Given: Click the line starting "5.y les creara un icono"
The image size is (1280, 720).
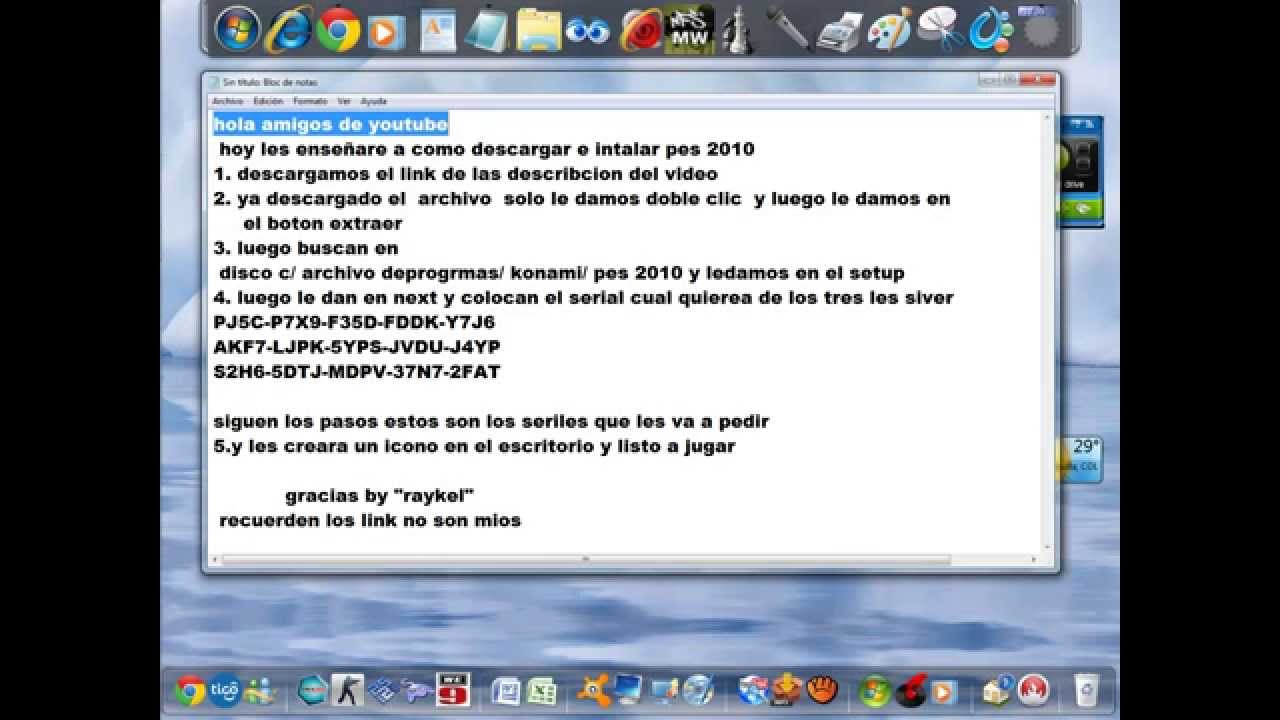Looking at the screenshot, I should tap(474, 446).
